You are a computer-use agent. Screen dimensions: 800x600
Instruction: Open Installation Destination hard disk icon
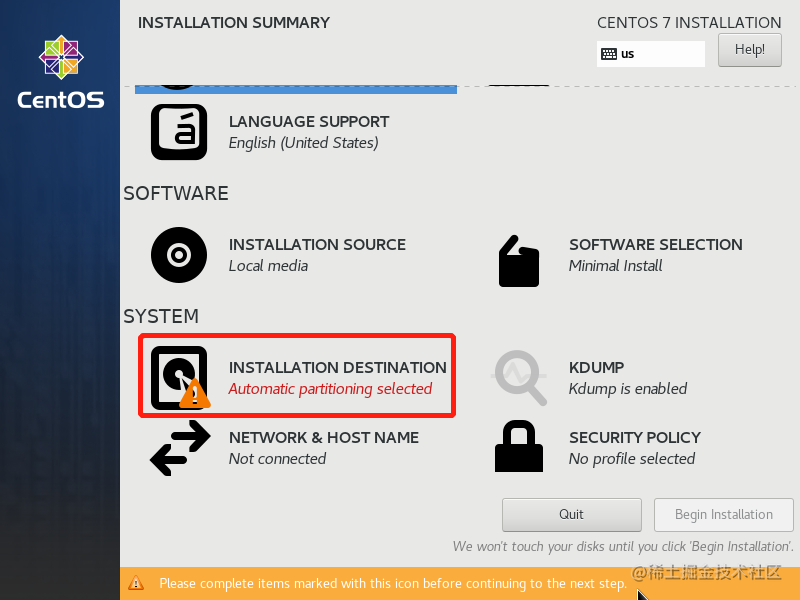[x=180, y=378]
